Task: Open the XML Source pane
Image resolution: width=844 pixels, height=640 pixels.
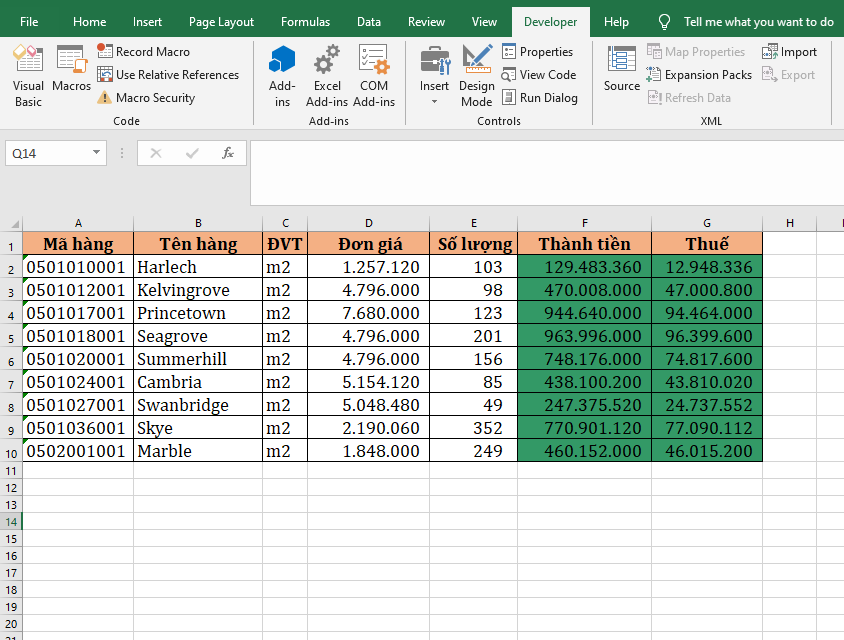Action: coord(622,70)
